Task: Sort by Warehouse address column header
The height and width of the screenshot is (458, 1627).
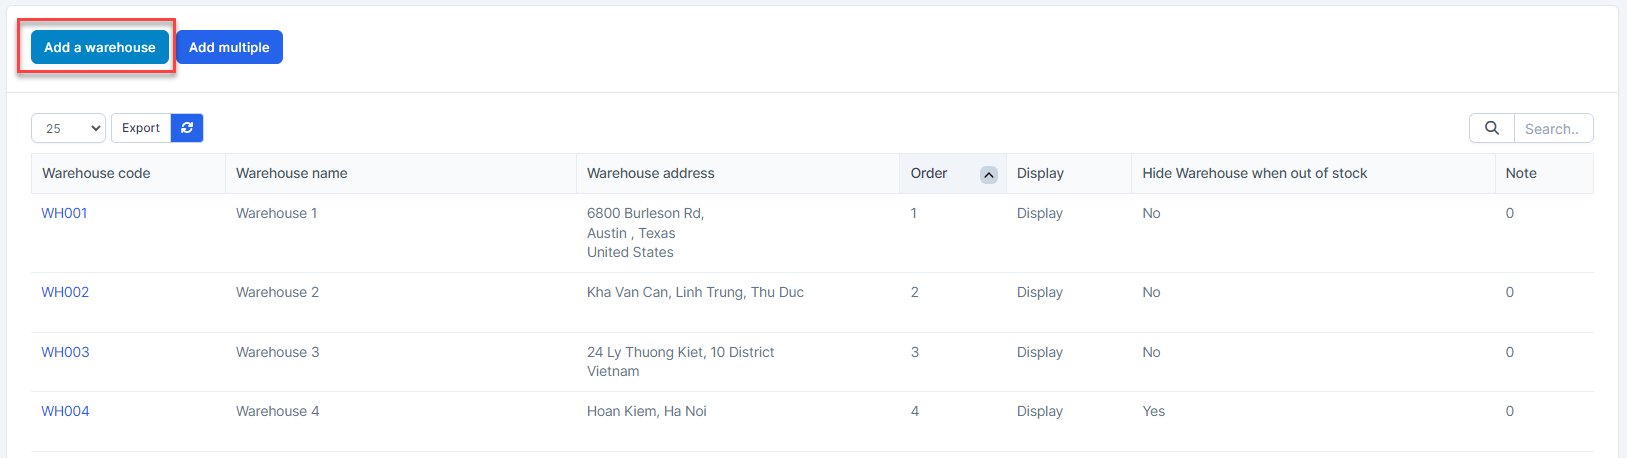Action: (651, 173)
